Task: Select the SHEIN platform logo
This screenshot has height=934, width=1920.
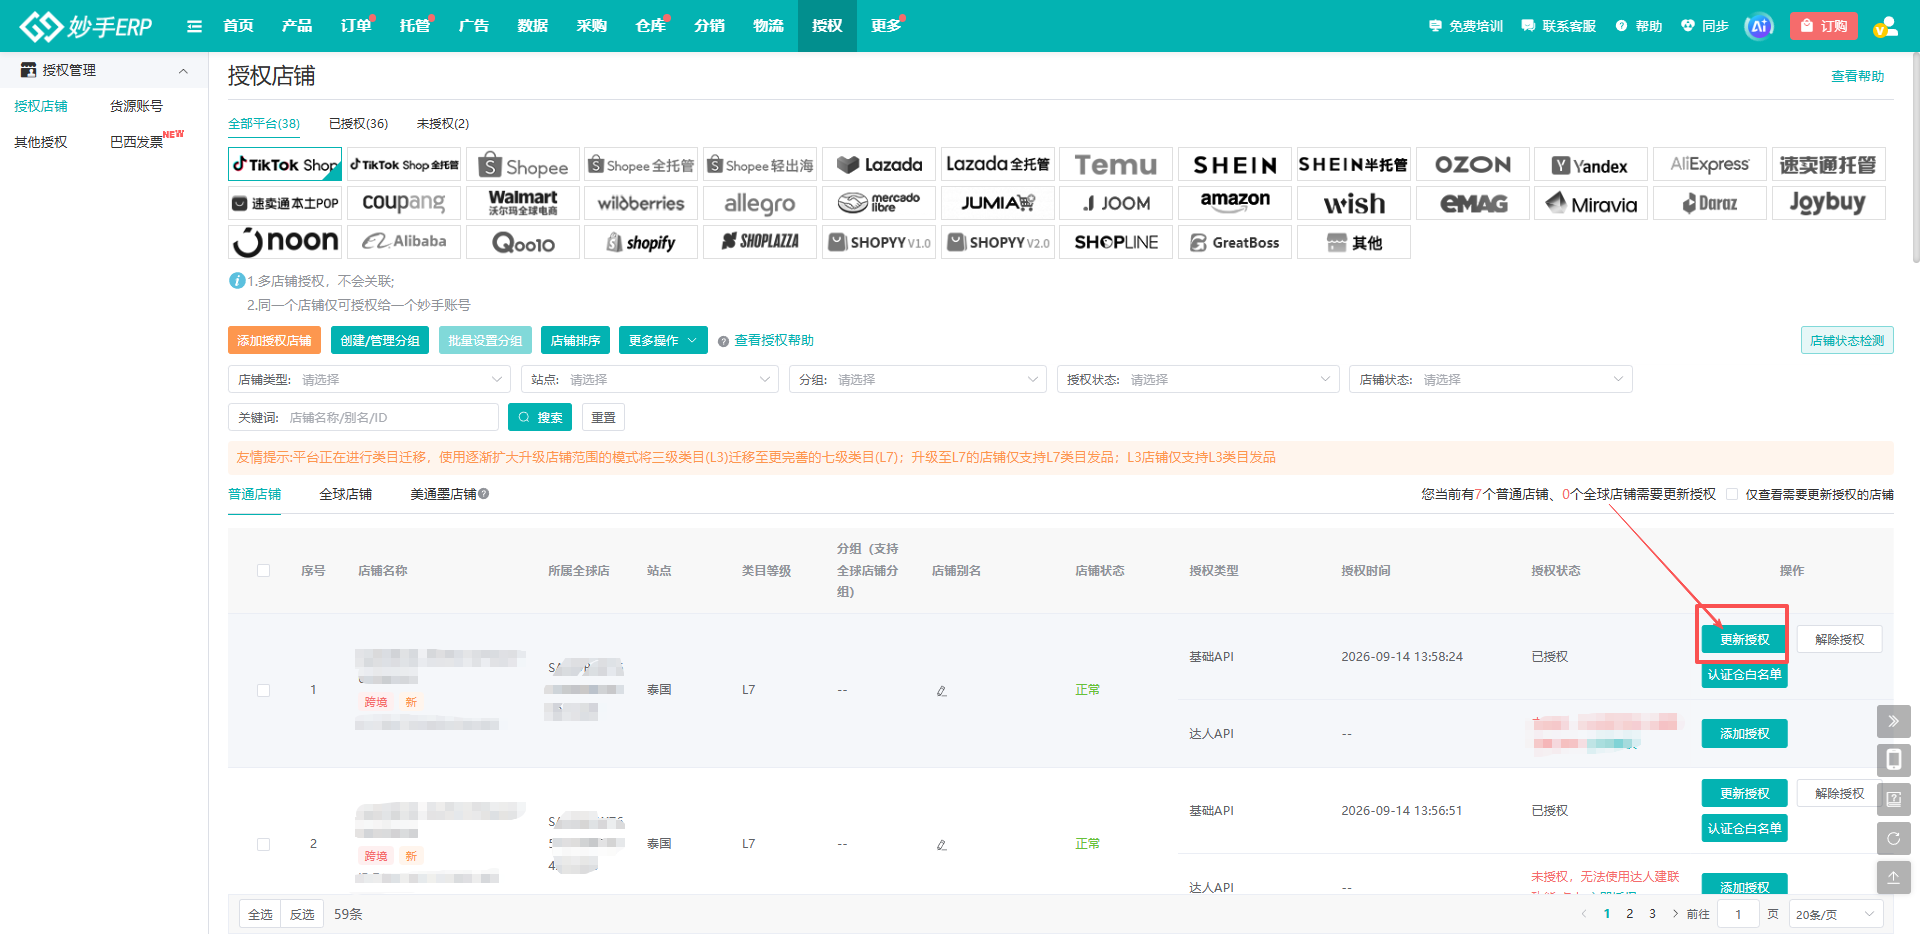Action: [x=1235, y=165]
